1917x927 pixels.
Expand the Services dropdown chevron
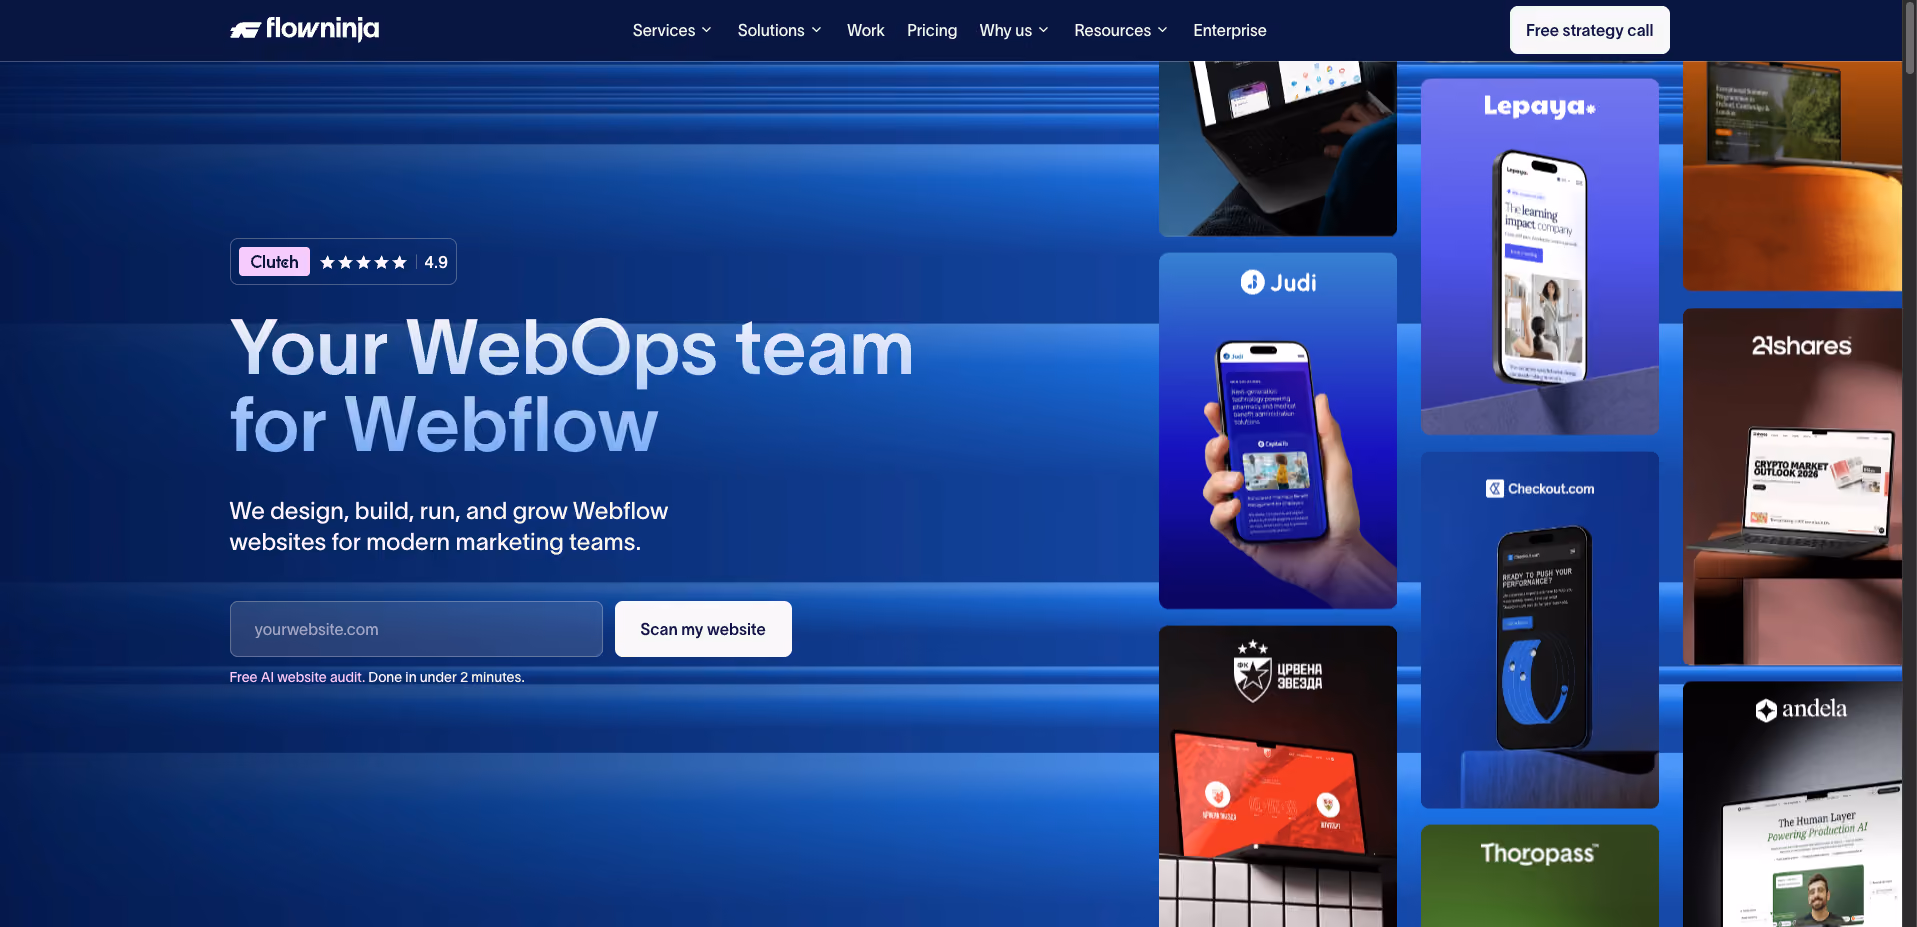[x=707, y=30]
